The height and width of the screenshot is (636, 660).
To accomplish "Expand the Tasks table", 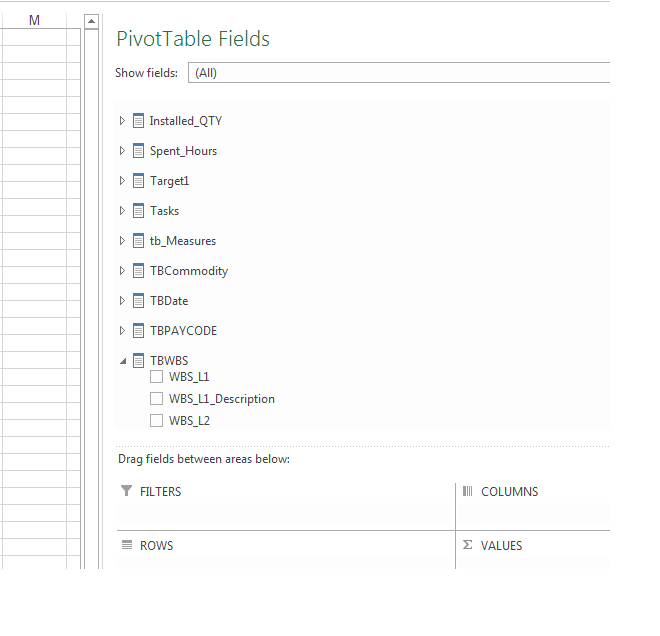I will click(x=122, y=210).
